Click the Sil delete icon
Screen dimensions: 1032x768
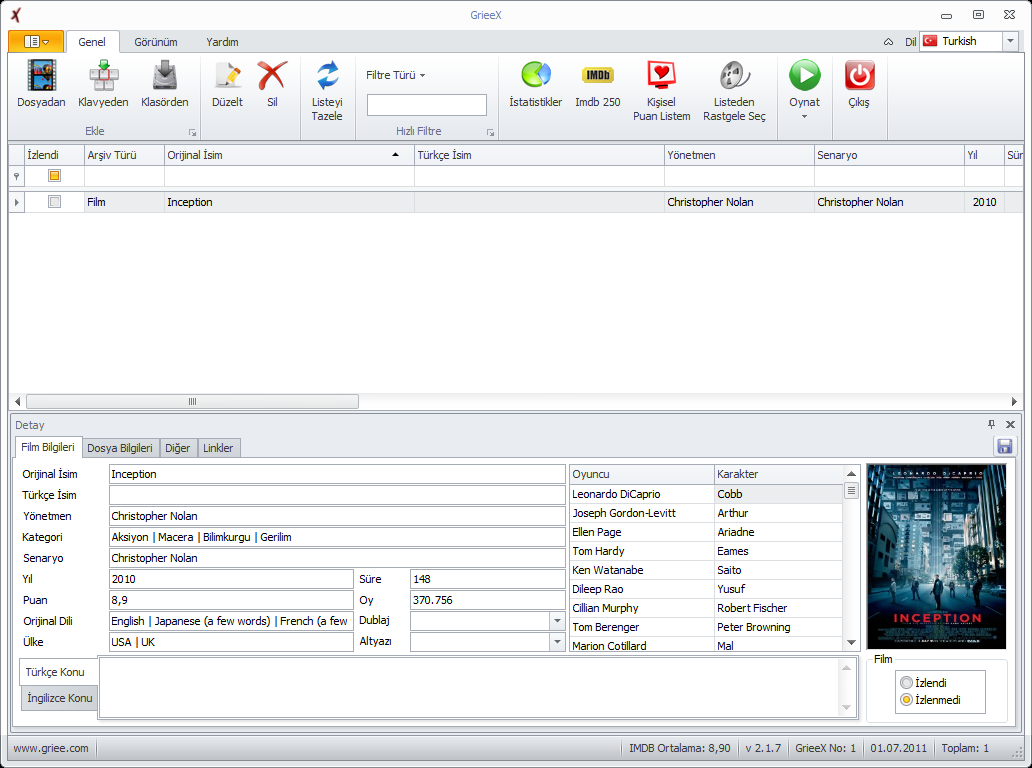click(271, 76)
